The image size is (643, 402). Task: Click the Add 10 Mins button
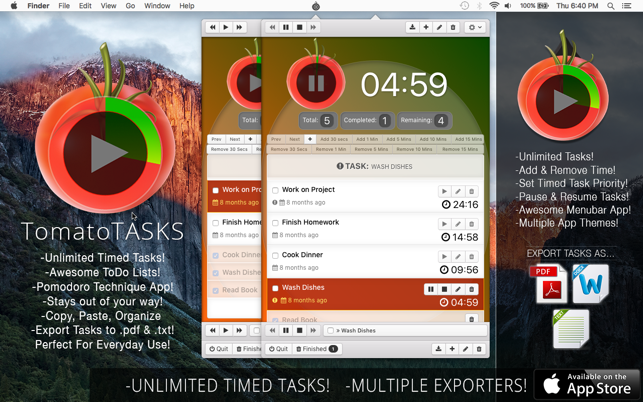pyautogui.click(x=433, y=139)
